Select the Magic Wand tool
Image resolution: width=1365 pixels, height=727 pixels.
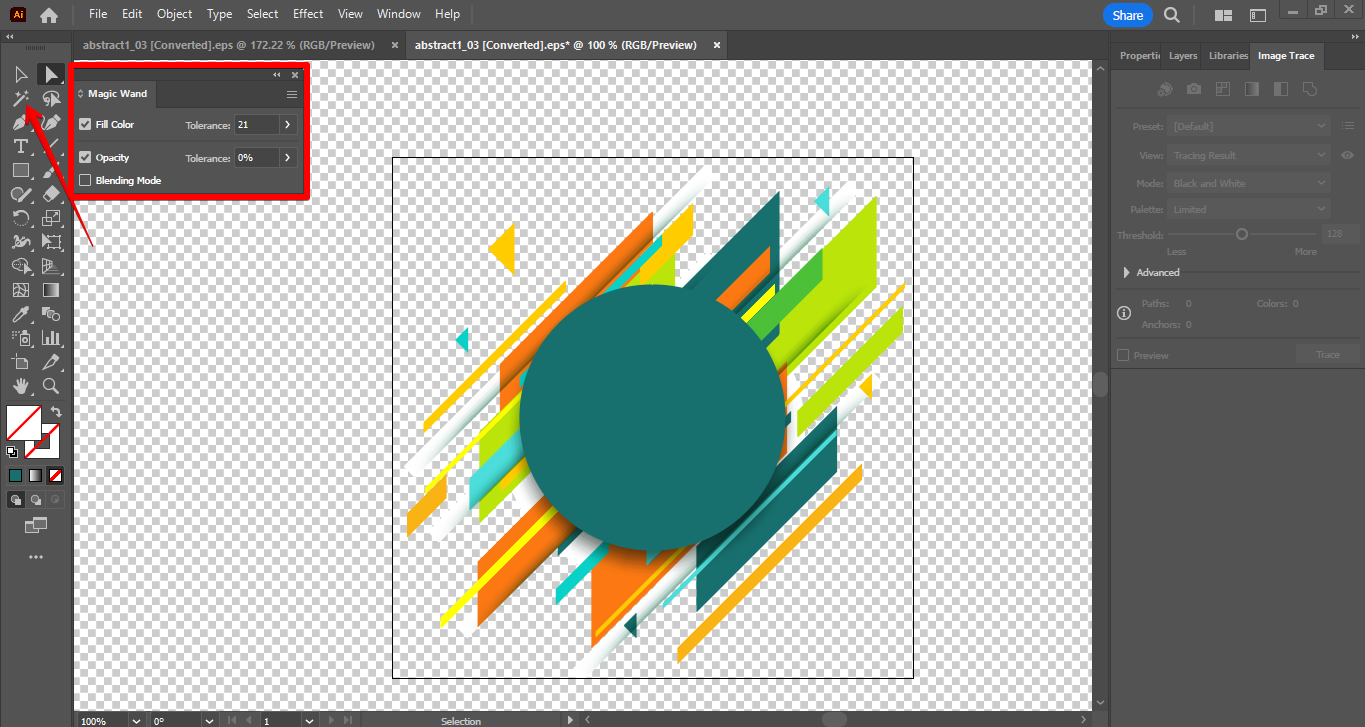pyautogui.click(x=20, y=98)
